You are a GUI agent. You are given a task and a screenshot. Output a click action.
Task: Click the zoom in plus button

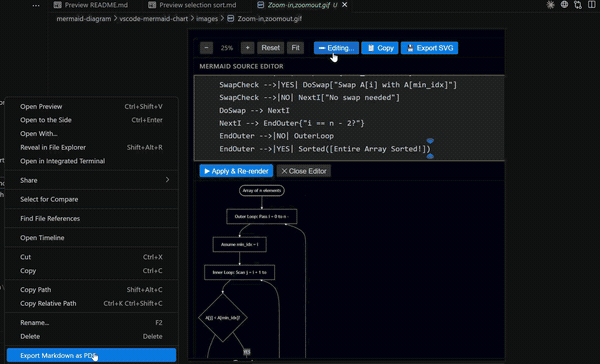pyautogui.click(x=248, y=48)
